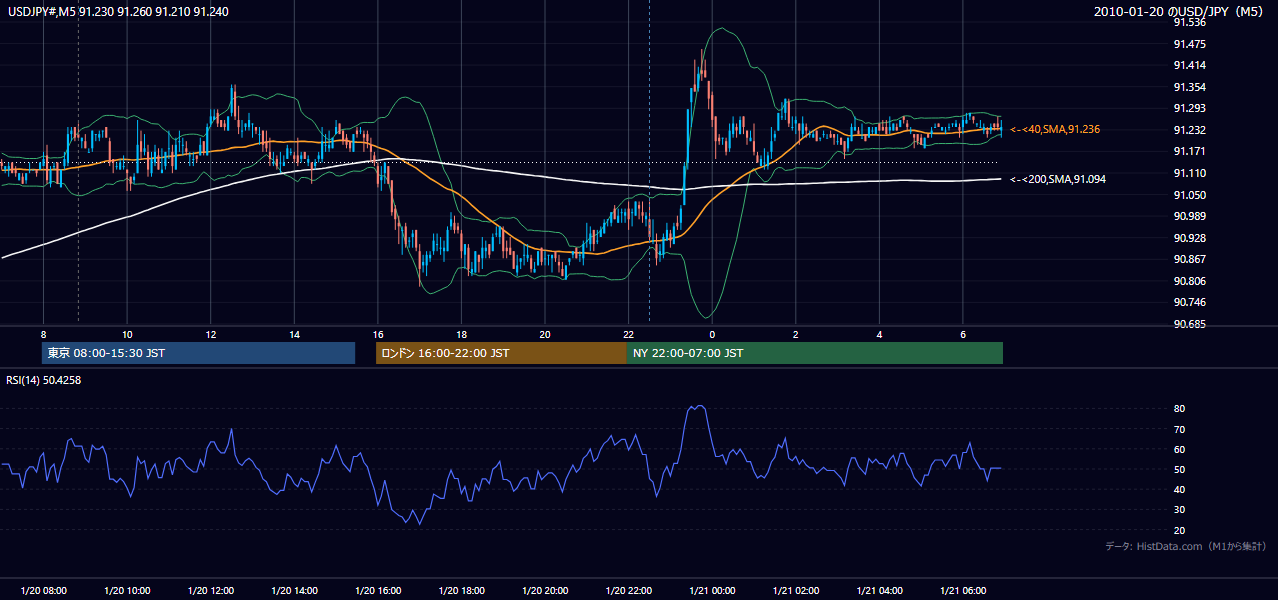Viewport: 1278px width, 600px height.
Task: Click hour label 18 under price chart
Action: 461,334
